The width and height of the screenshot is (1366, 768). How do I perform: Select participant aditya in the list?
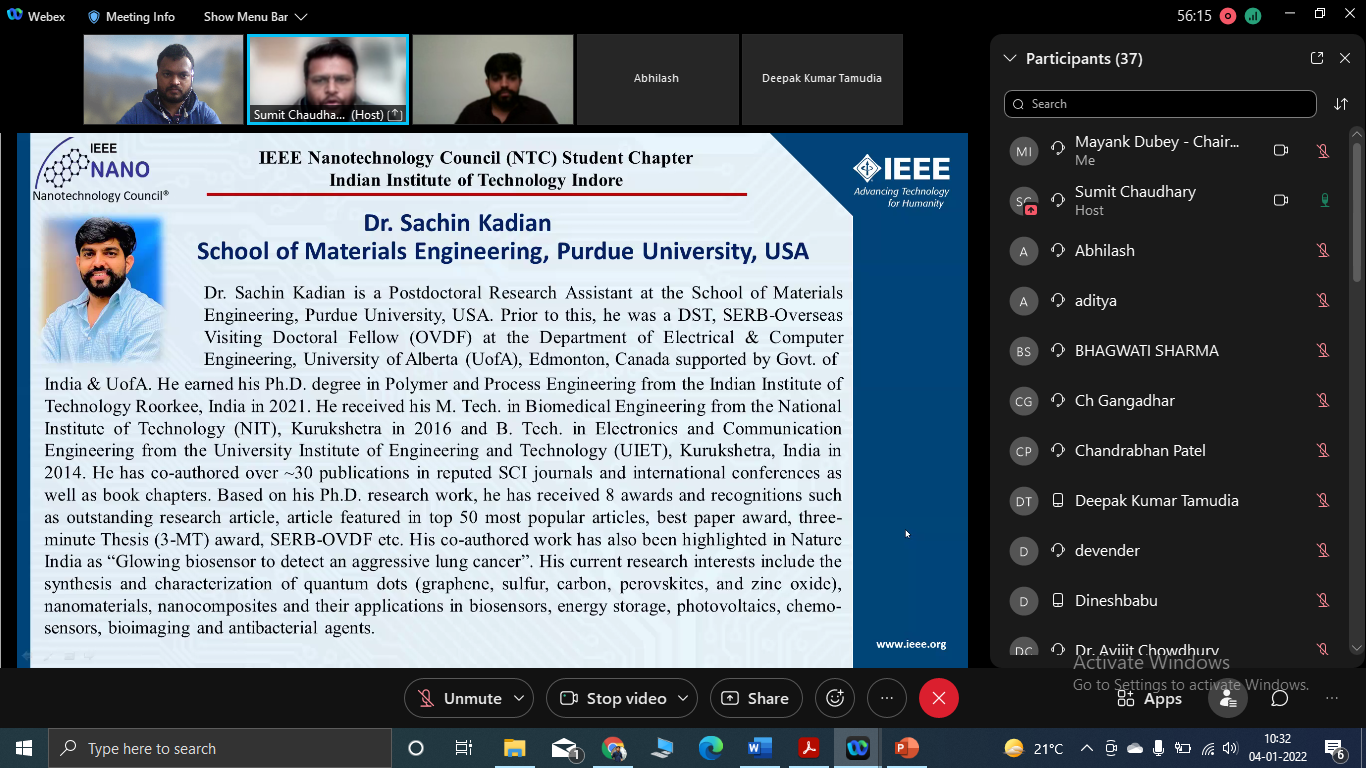[1172, 300]
